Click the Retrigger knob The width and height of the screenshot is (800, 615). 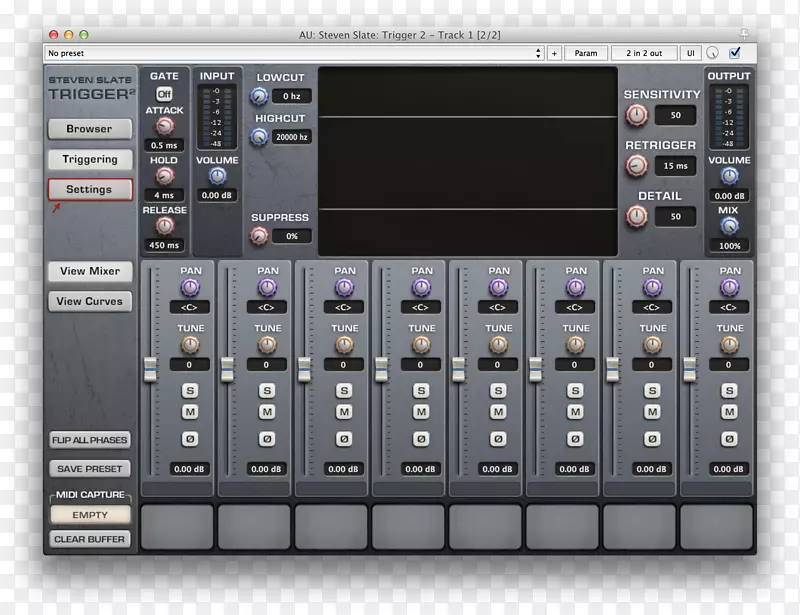636,166
